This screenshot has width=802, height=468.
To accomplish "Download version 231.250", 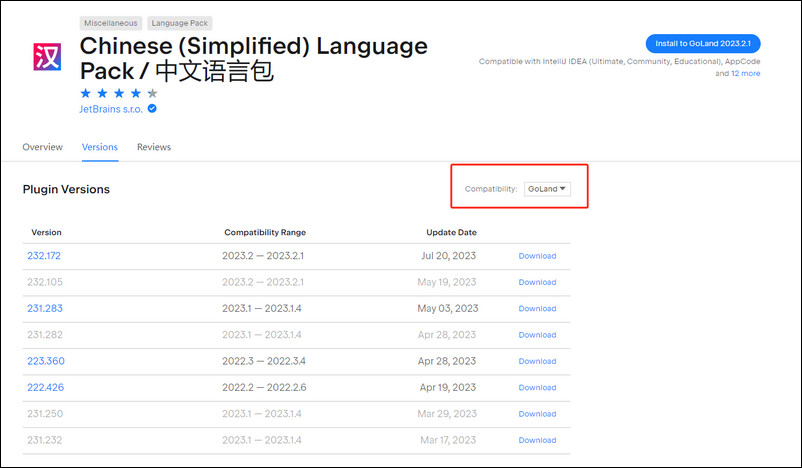I will point(537,414).
